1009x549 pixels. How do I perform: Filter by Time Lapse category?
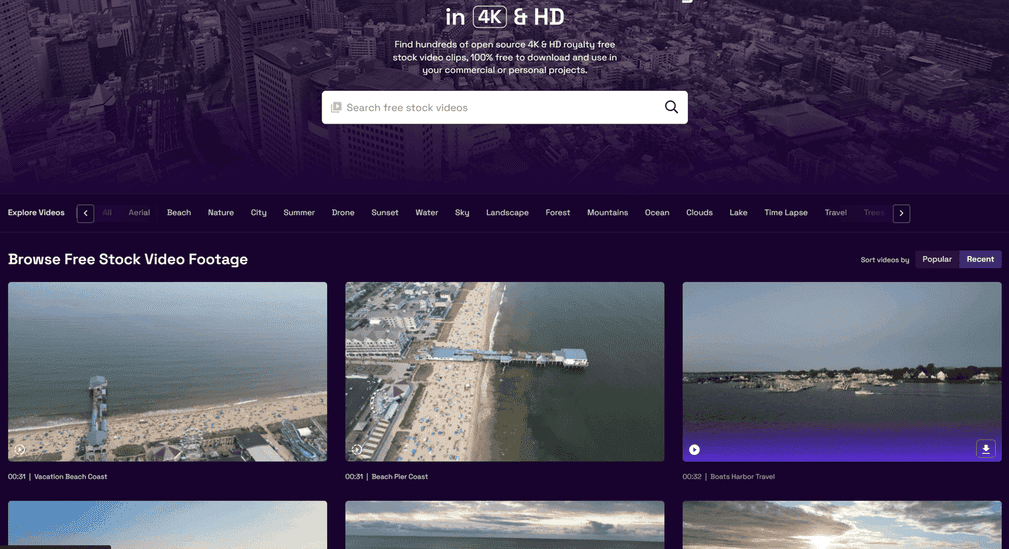[786, 212]
